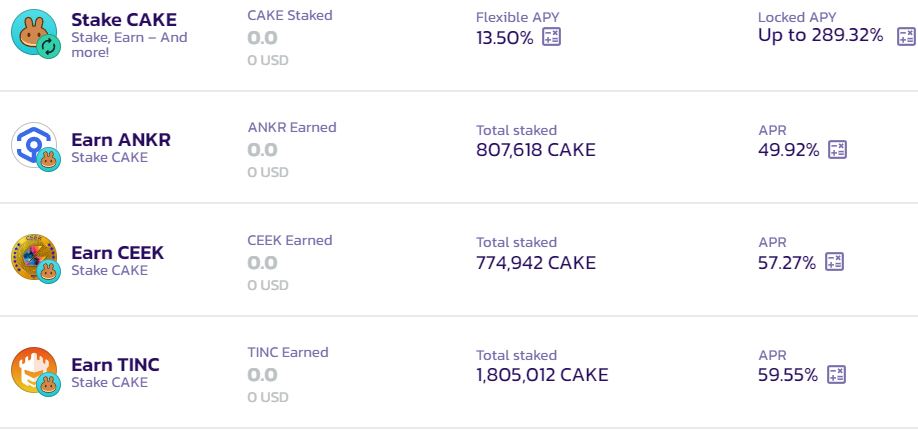Click the CAKE Staked amount

[262, 38]
